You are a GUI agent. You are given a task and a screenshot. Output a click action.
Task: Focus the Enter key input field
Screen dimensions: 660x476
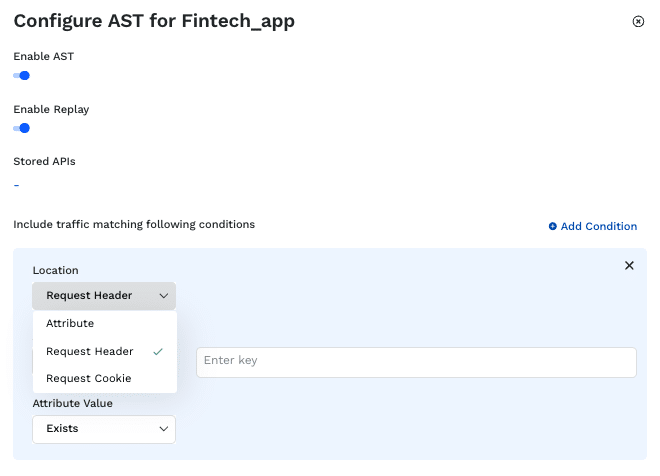click(416, 361)
